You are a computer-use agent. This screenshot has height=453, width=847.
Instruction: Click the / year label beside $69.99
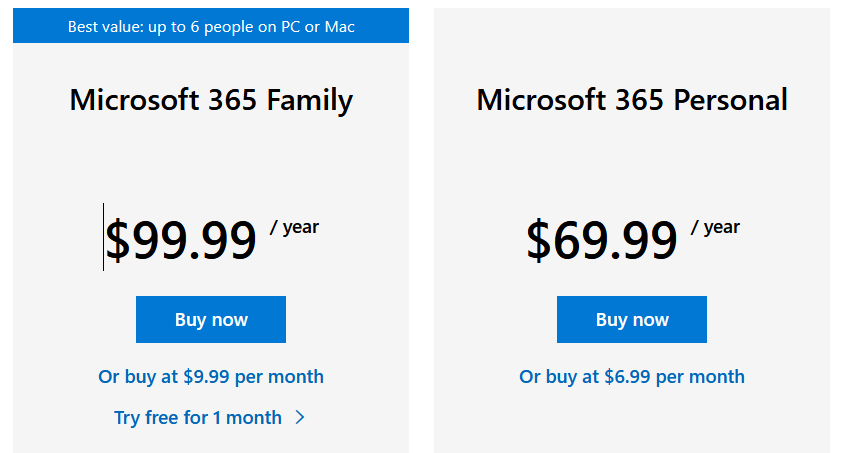(716, 227)
